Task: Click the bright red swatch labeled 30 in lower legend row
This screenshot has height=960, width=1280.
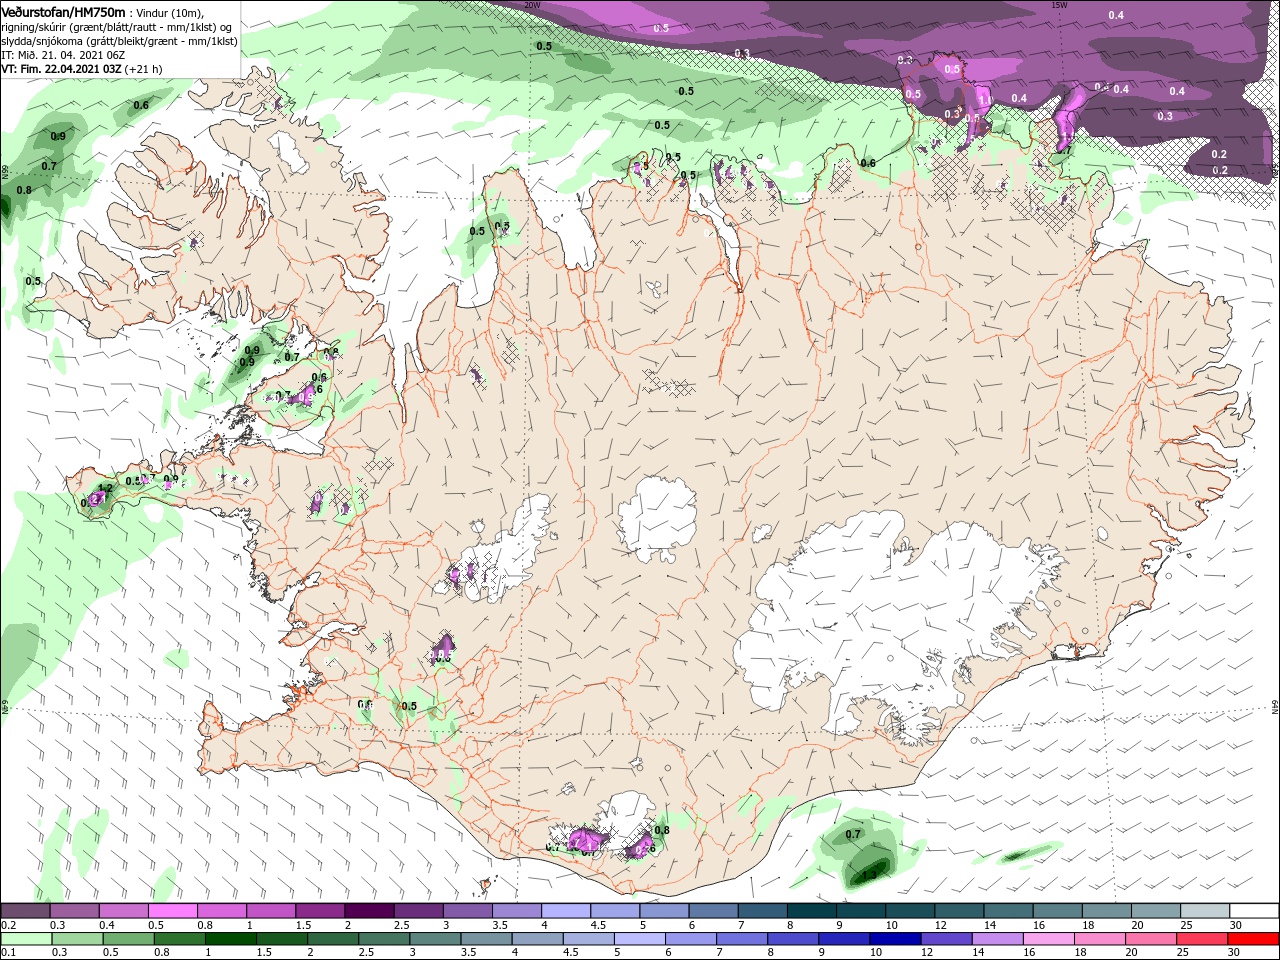Action: pos(1252,939)
